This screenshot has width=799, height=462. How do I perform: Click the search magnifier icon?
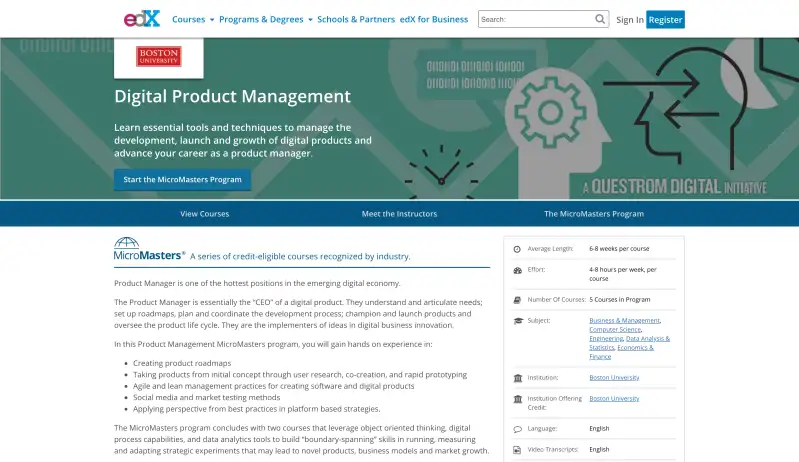600,19
